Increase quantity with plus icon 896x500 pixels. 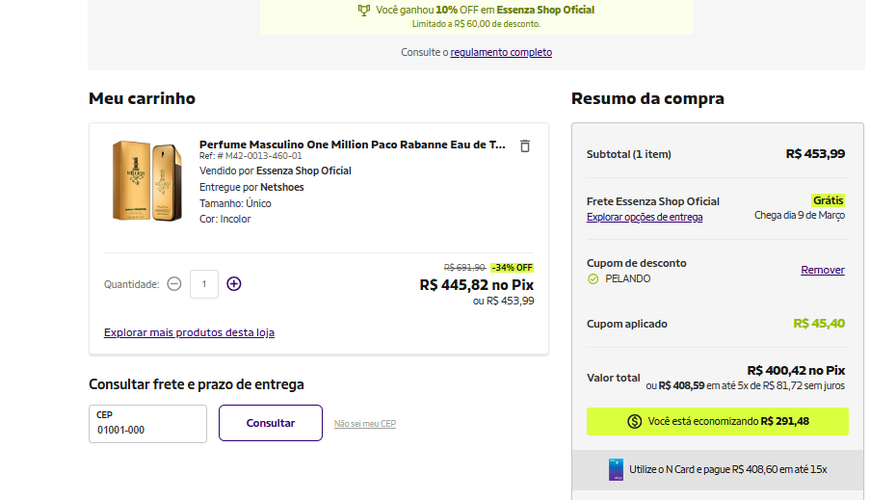click(234, 284)
